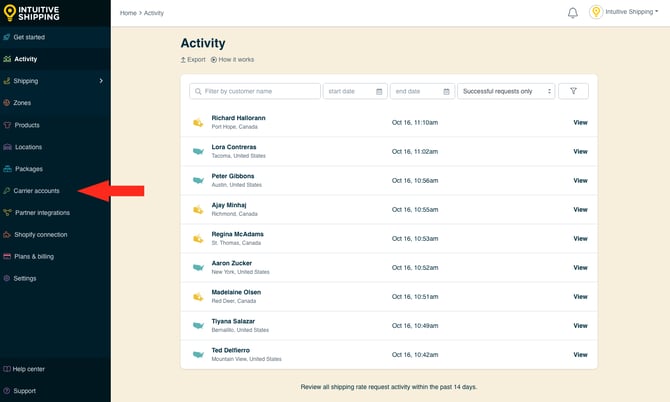
Task: Click the Oct 16, 10:42am timestamp
Action: 415,355
